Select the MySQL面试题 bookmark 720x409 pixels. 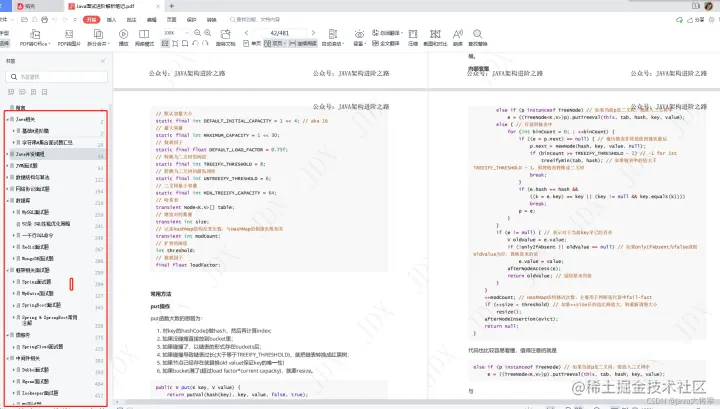35,212
